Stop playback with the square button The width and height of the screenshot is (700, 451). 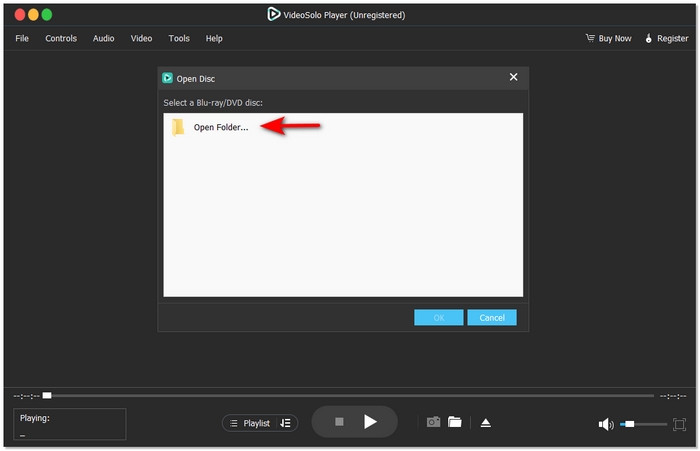pos(339,422)
